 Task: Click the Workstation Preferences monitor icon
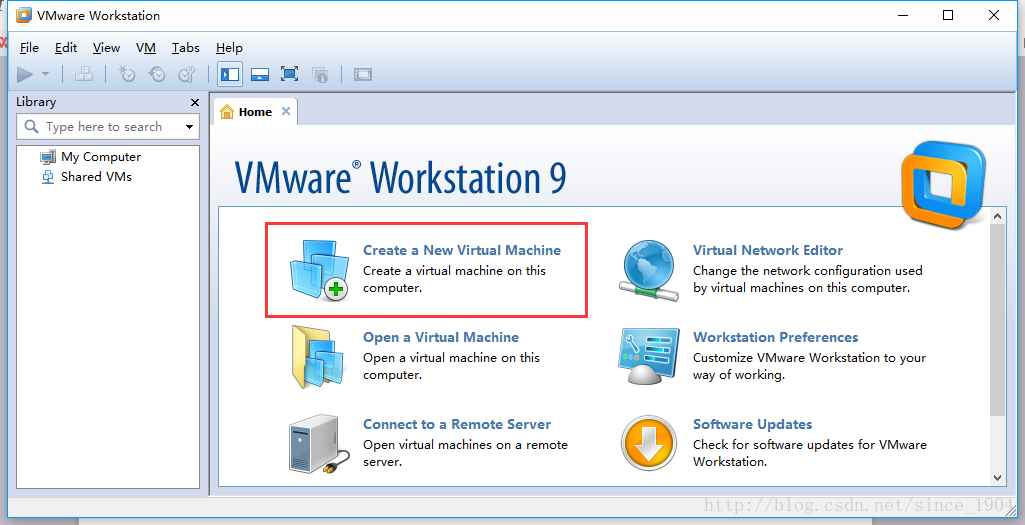click(649, 356)
